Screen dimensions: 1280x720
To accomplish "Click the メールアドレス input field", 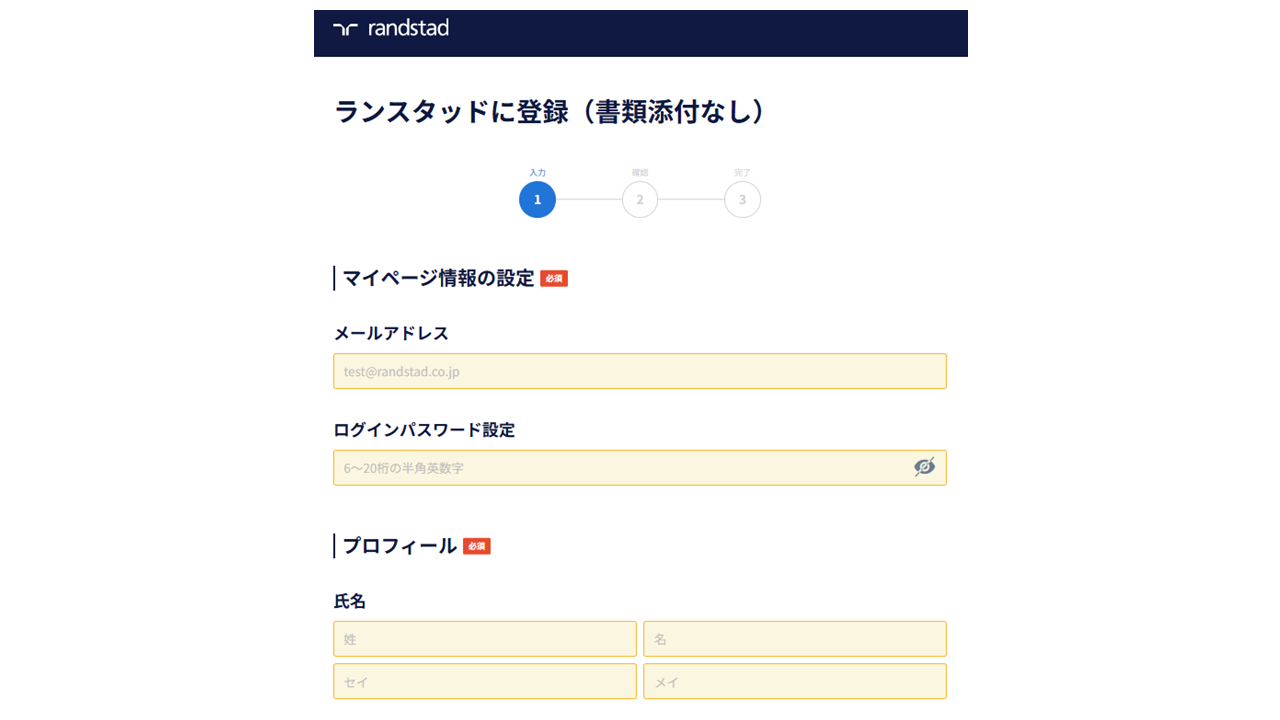I will click(x=640, y=371).
